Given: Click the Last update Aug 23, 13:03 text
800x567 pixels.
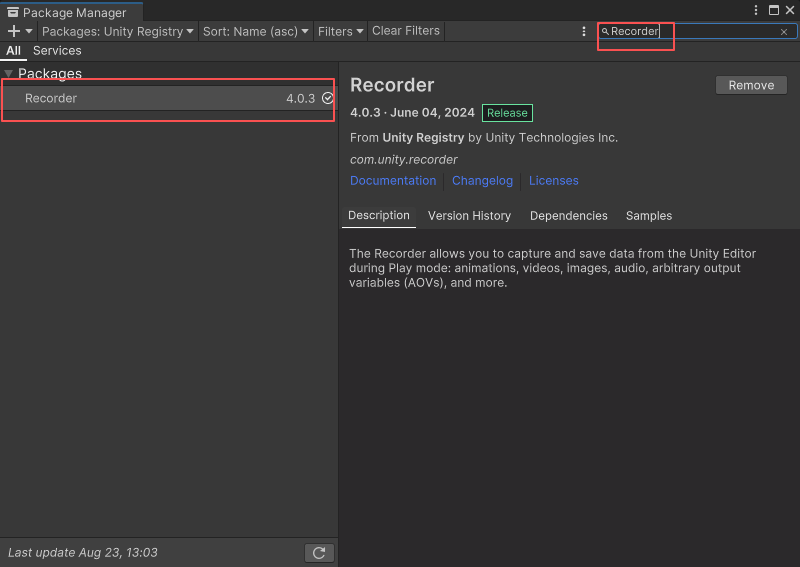Looking at the screenshot, I should click(x=83, y=553).
